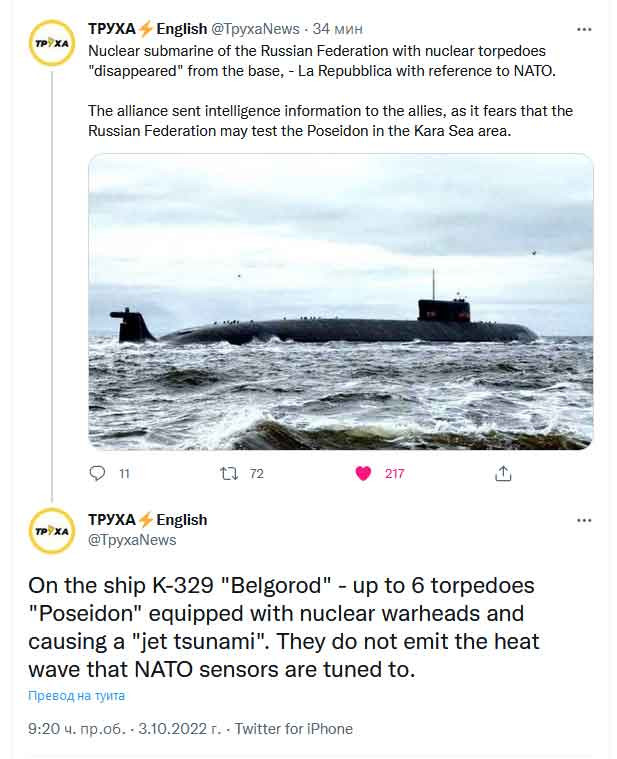Click the reply speech bubble icon
Screen dimensions: 617x759
97,473
